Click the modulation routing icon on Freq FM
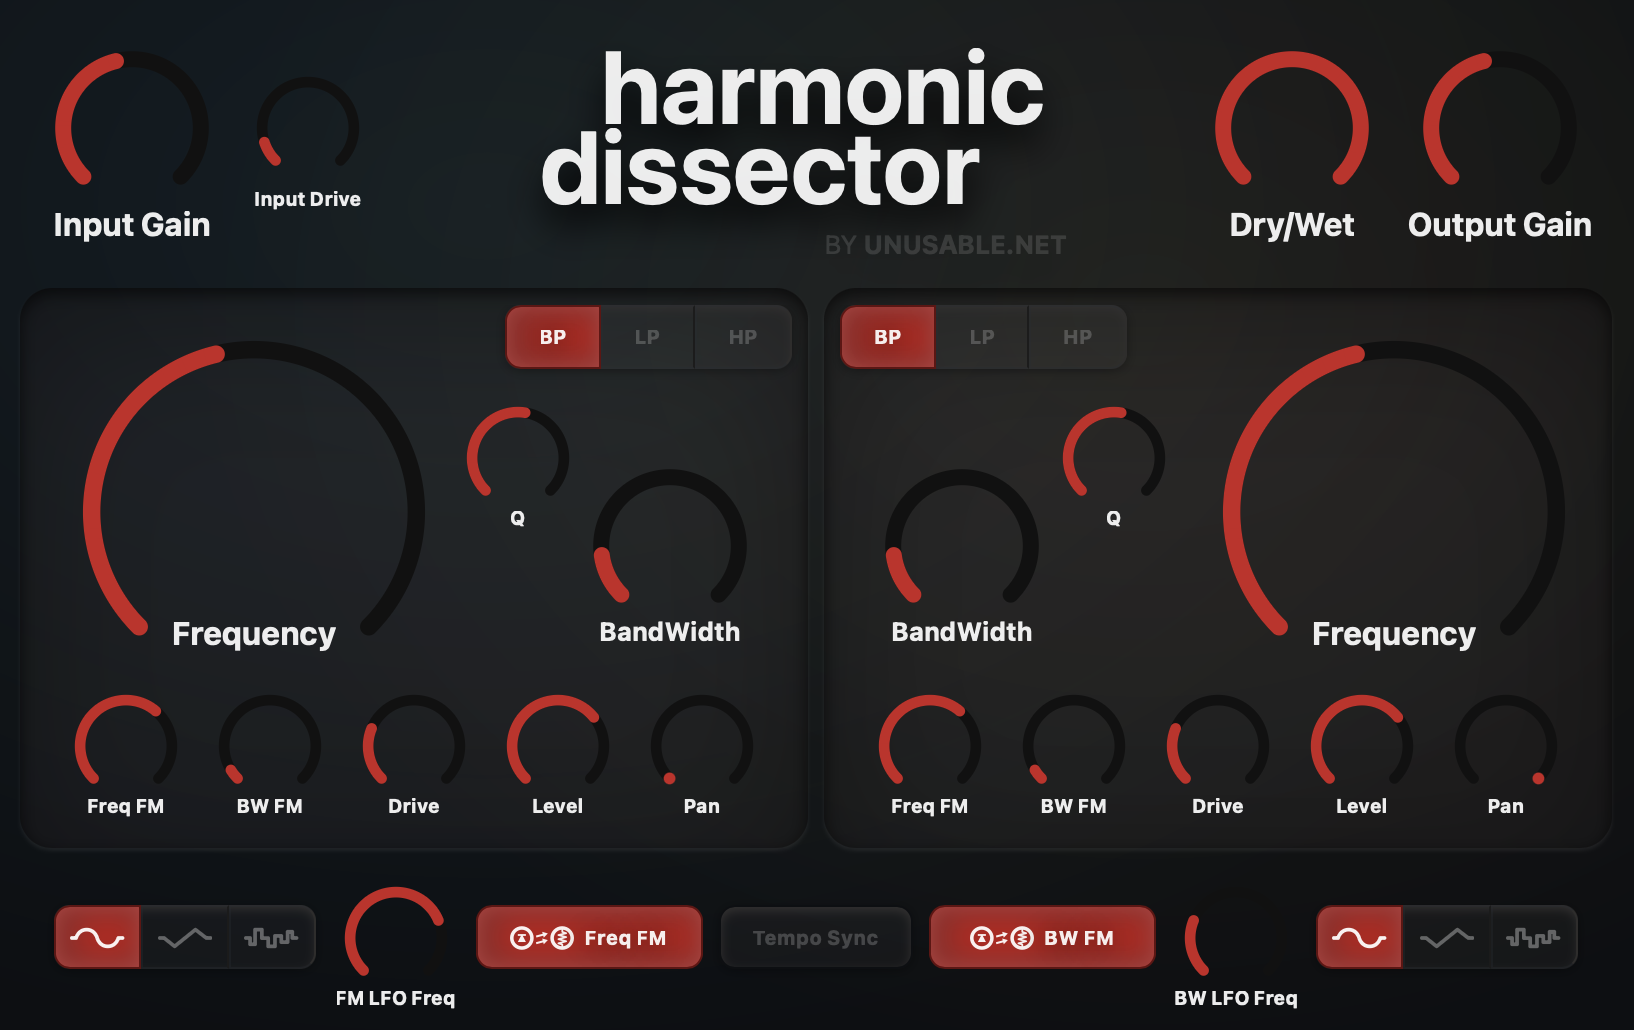This screenshot has height=1030, width=1634. click(539, 937)
